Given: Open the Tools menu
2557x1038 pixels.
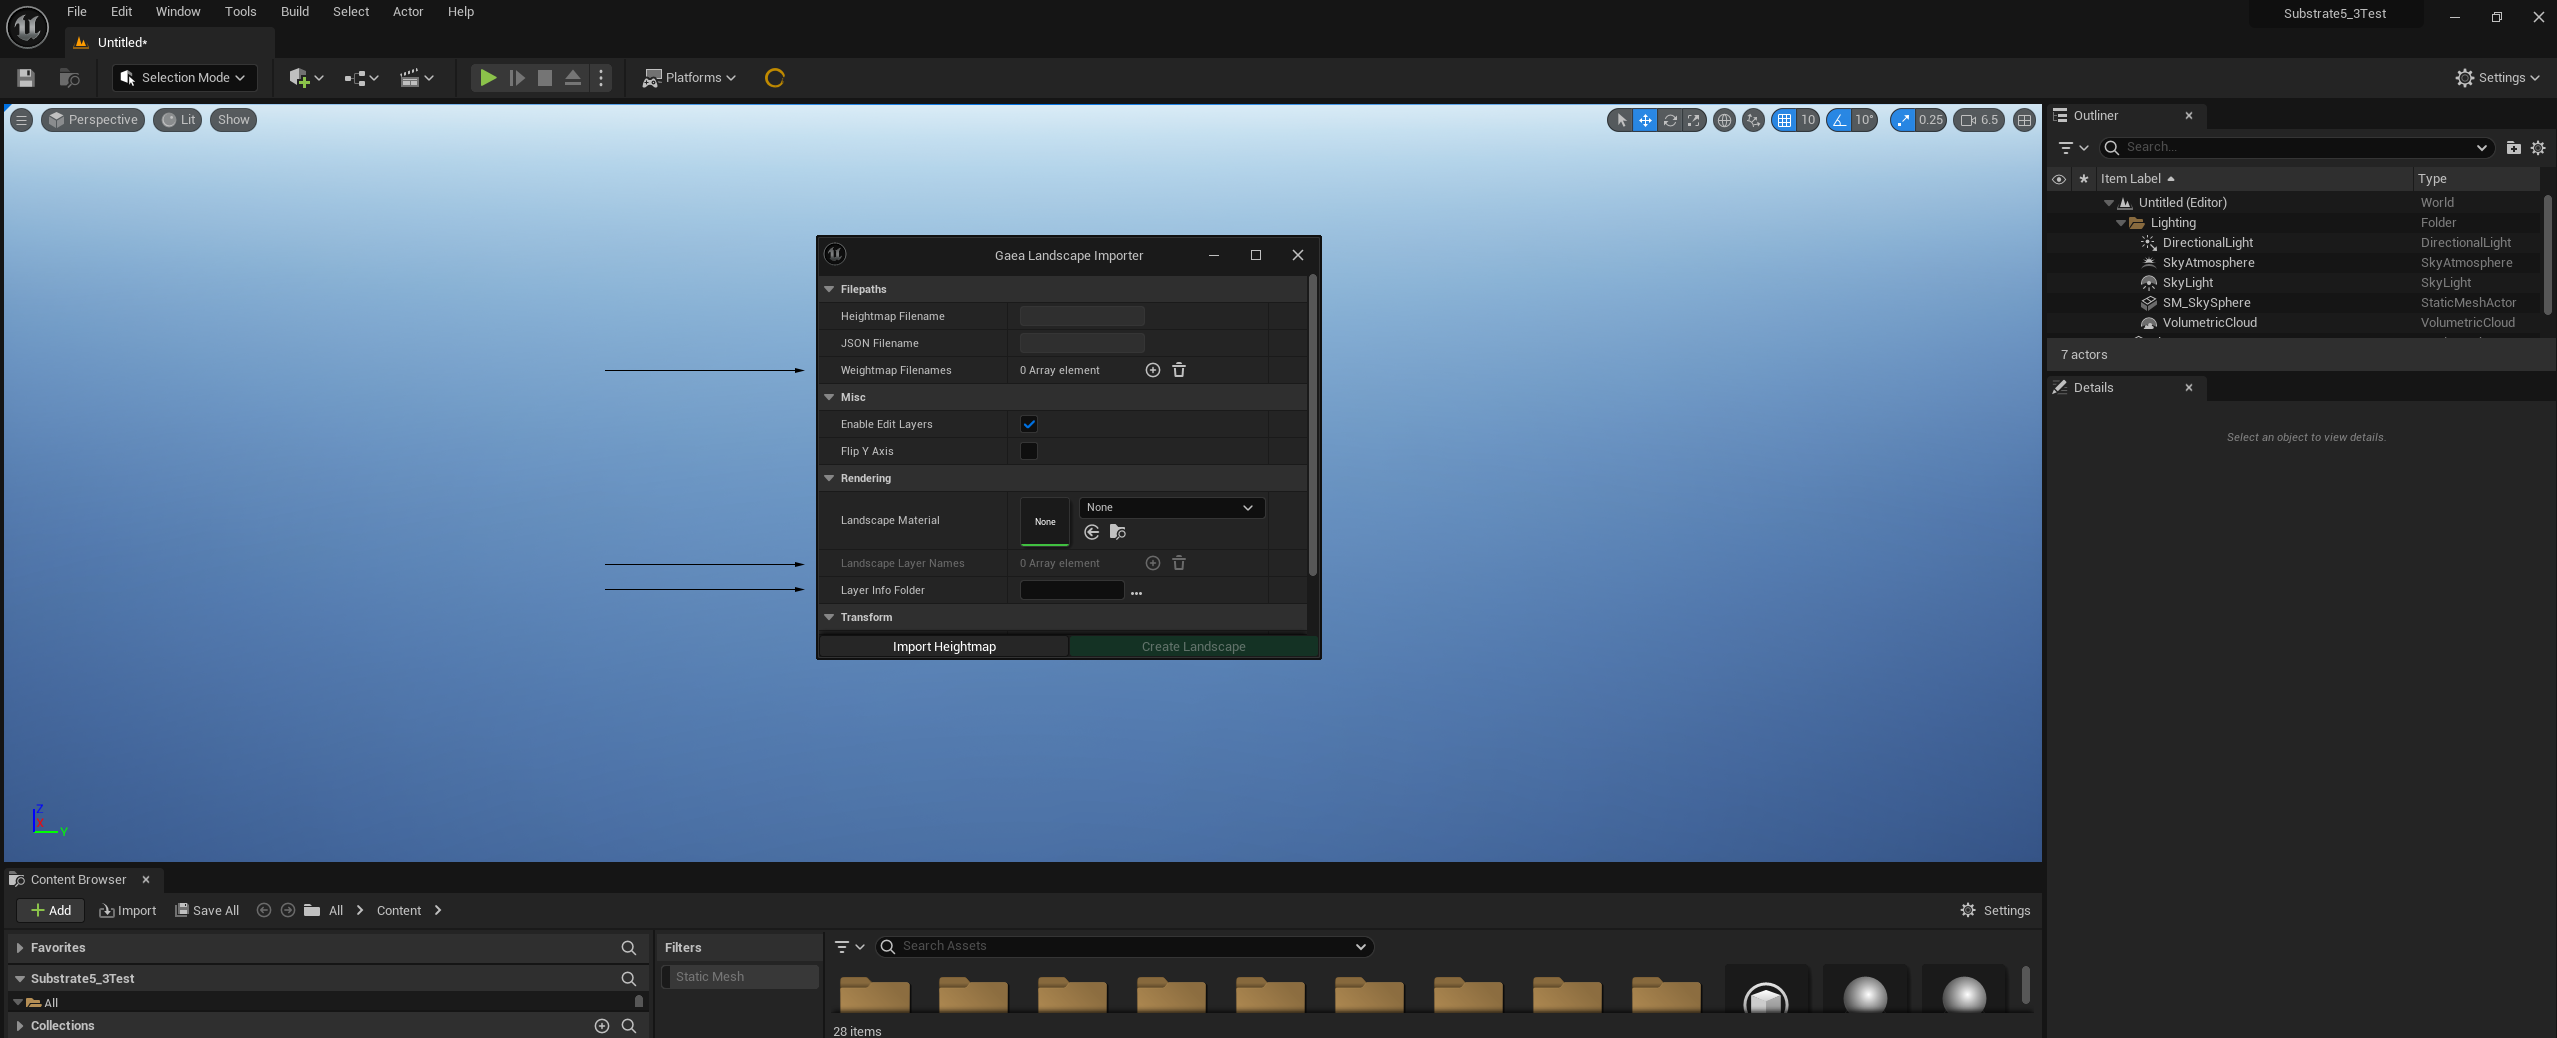Looking at the screenshot, I should (x=240, y=12).
